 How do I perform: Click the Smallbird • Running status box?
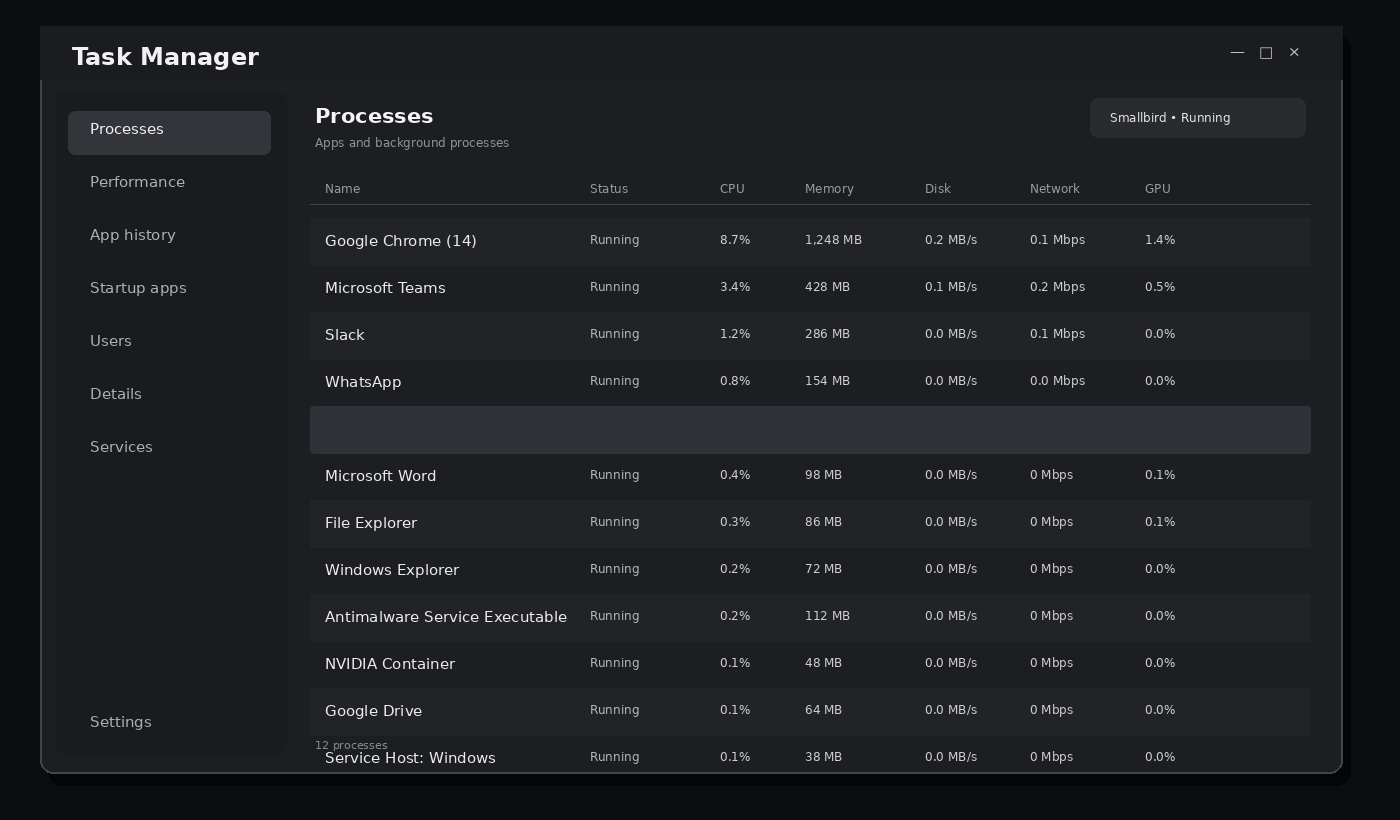1198,118
